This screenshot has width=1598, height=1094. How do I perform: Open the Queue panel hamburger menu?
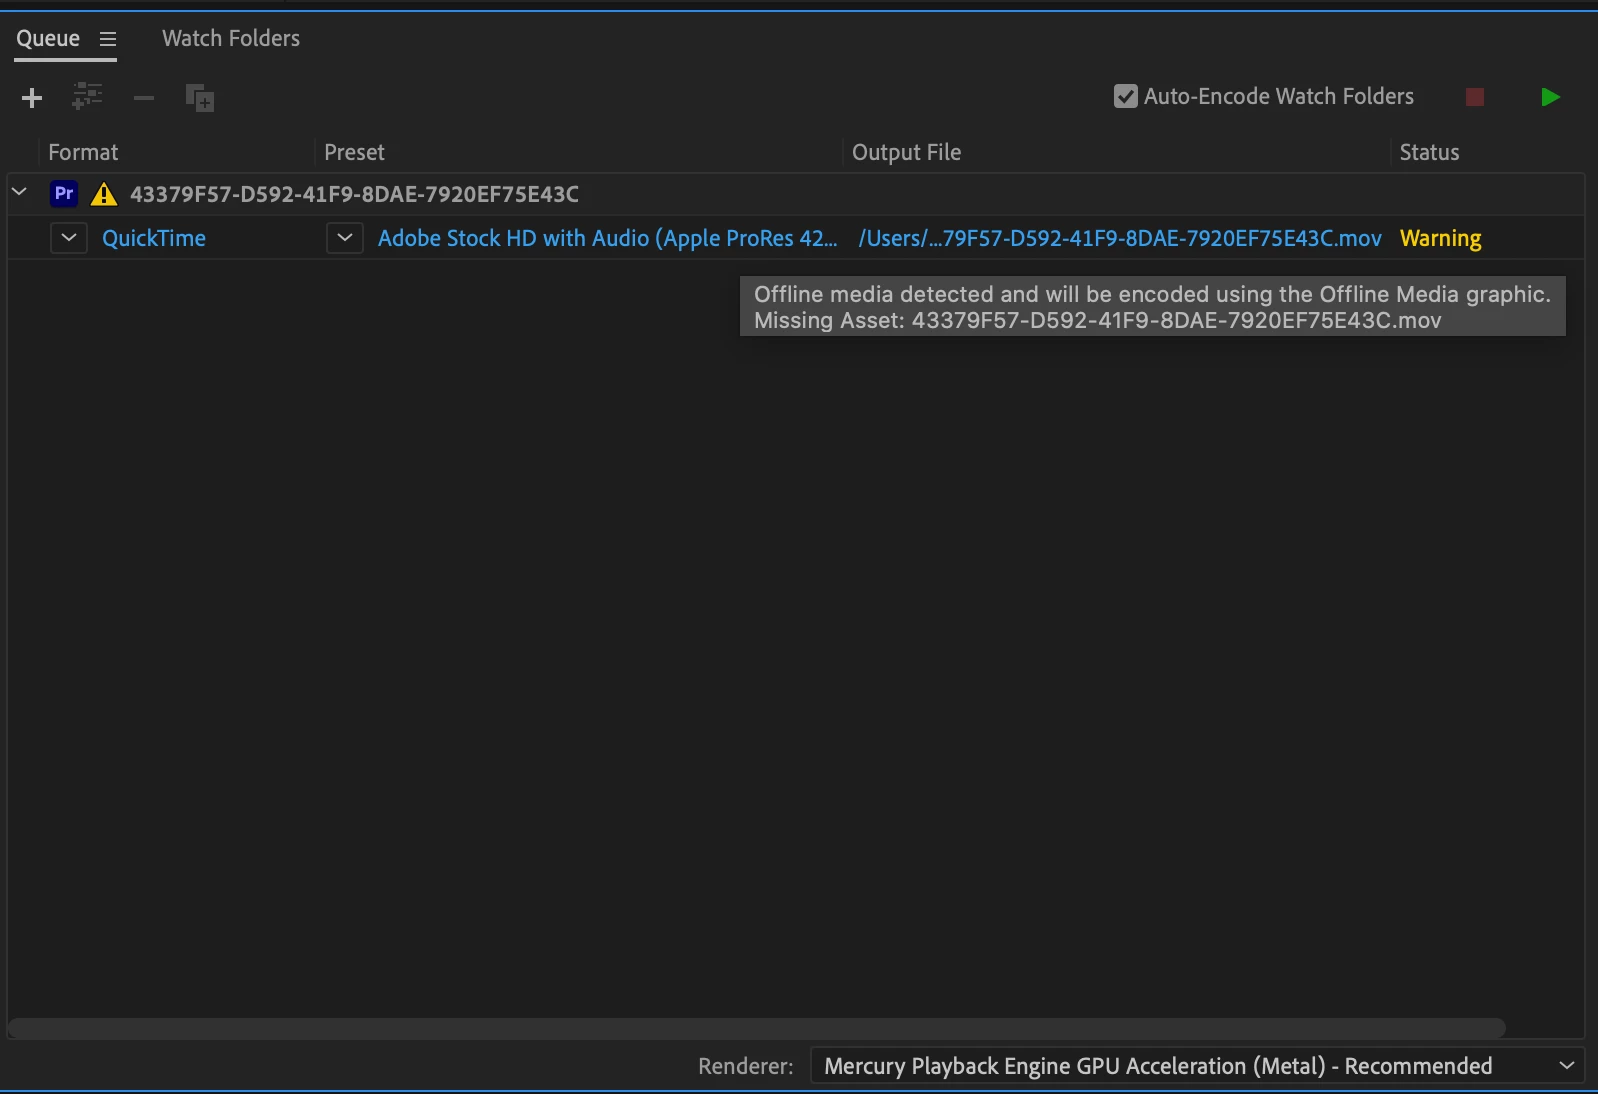[x=108, y=39]
